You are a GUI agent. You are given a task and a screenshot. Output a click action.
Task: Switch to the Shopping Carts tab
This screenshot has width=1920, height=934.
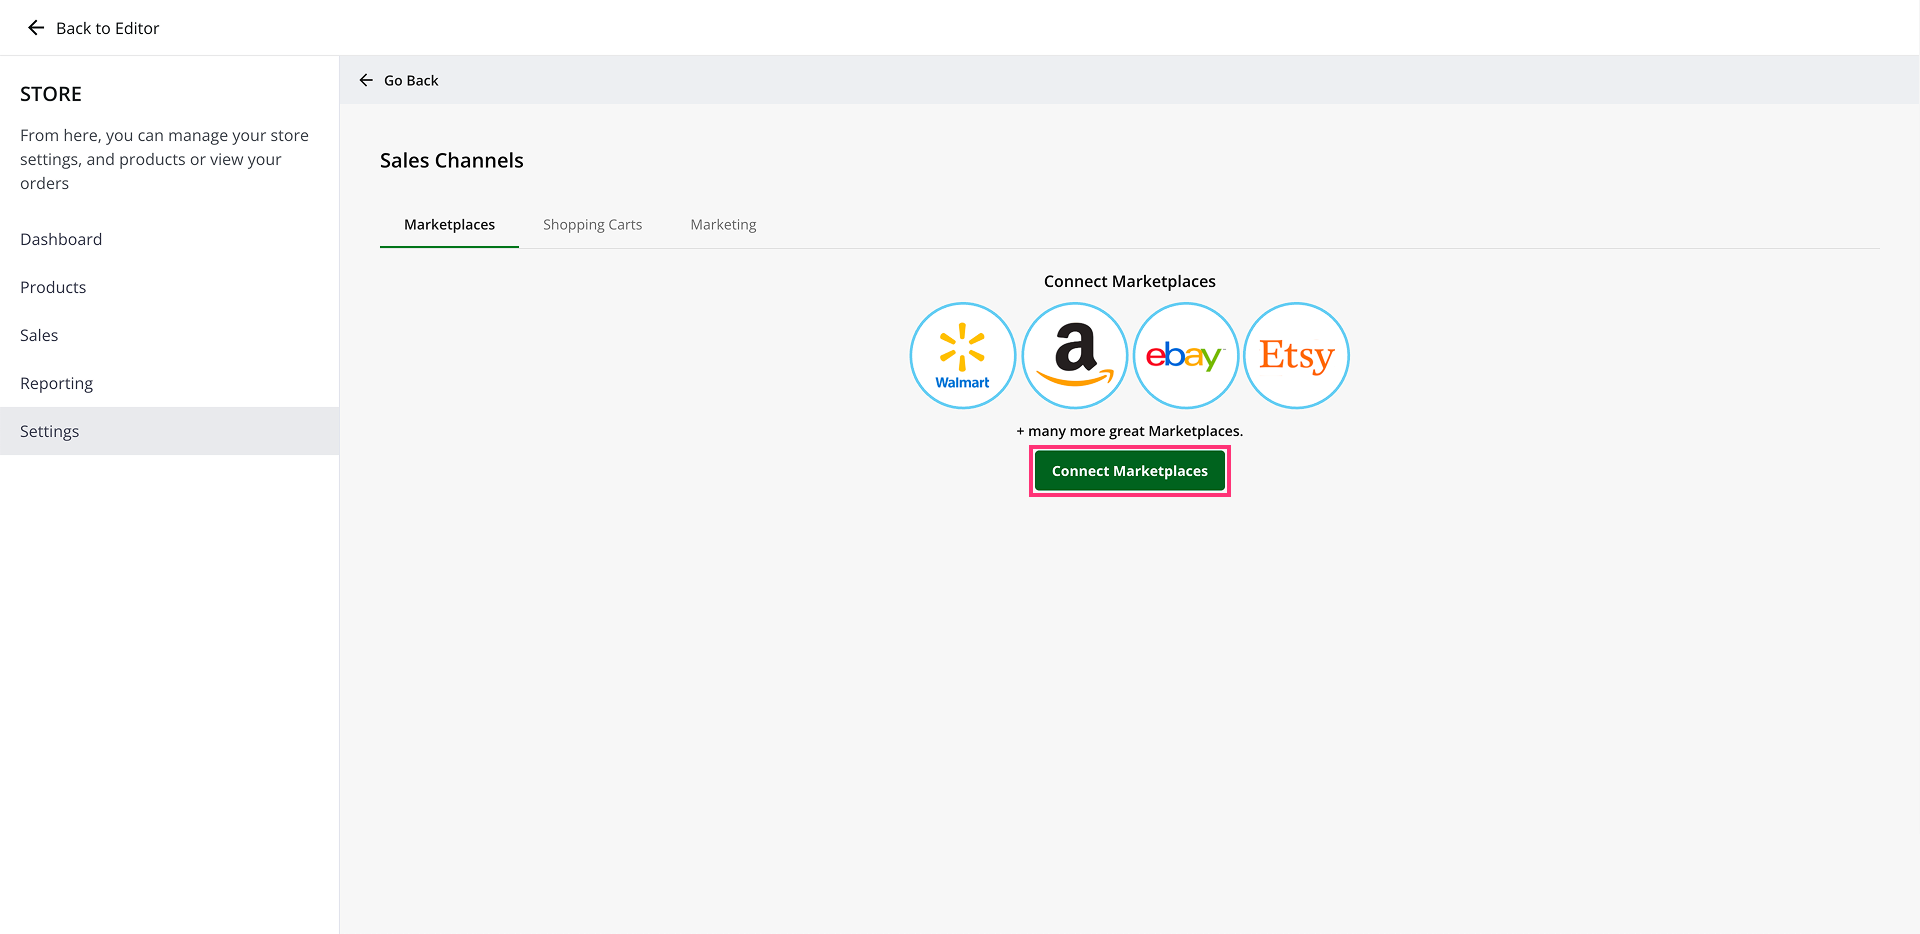(593, 225)
